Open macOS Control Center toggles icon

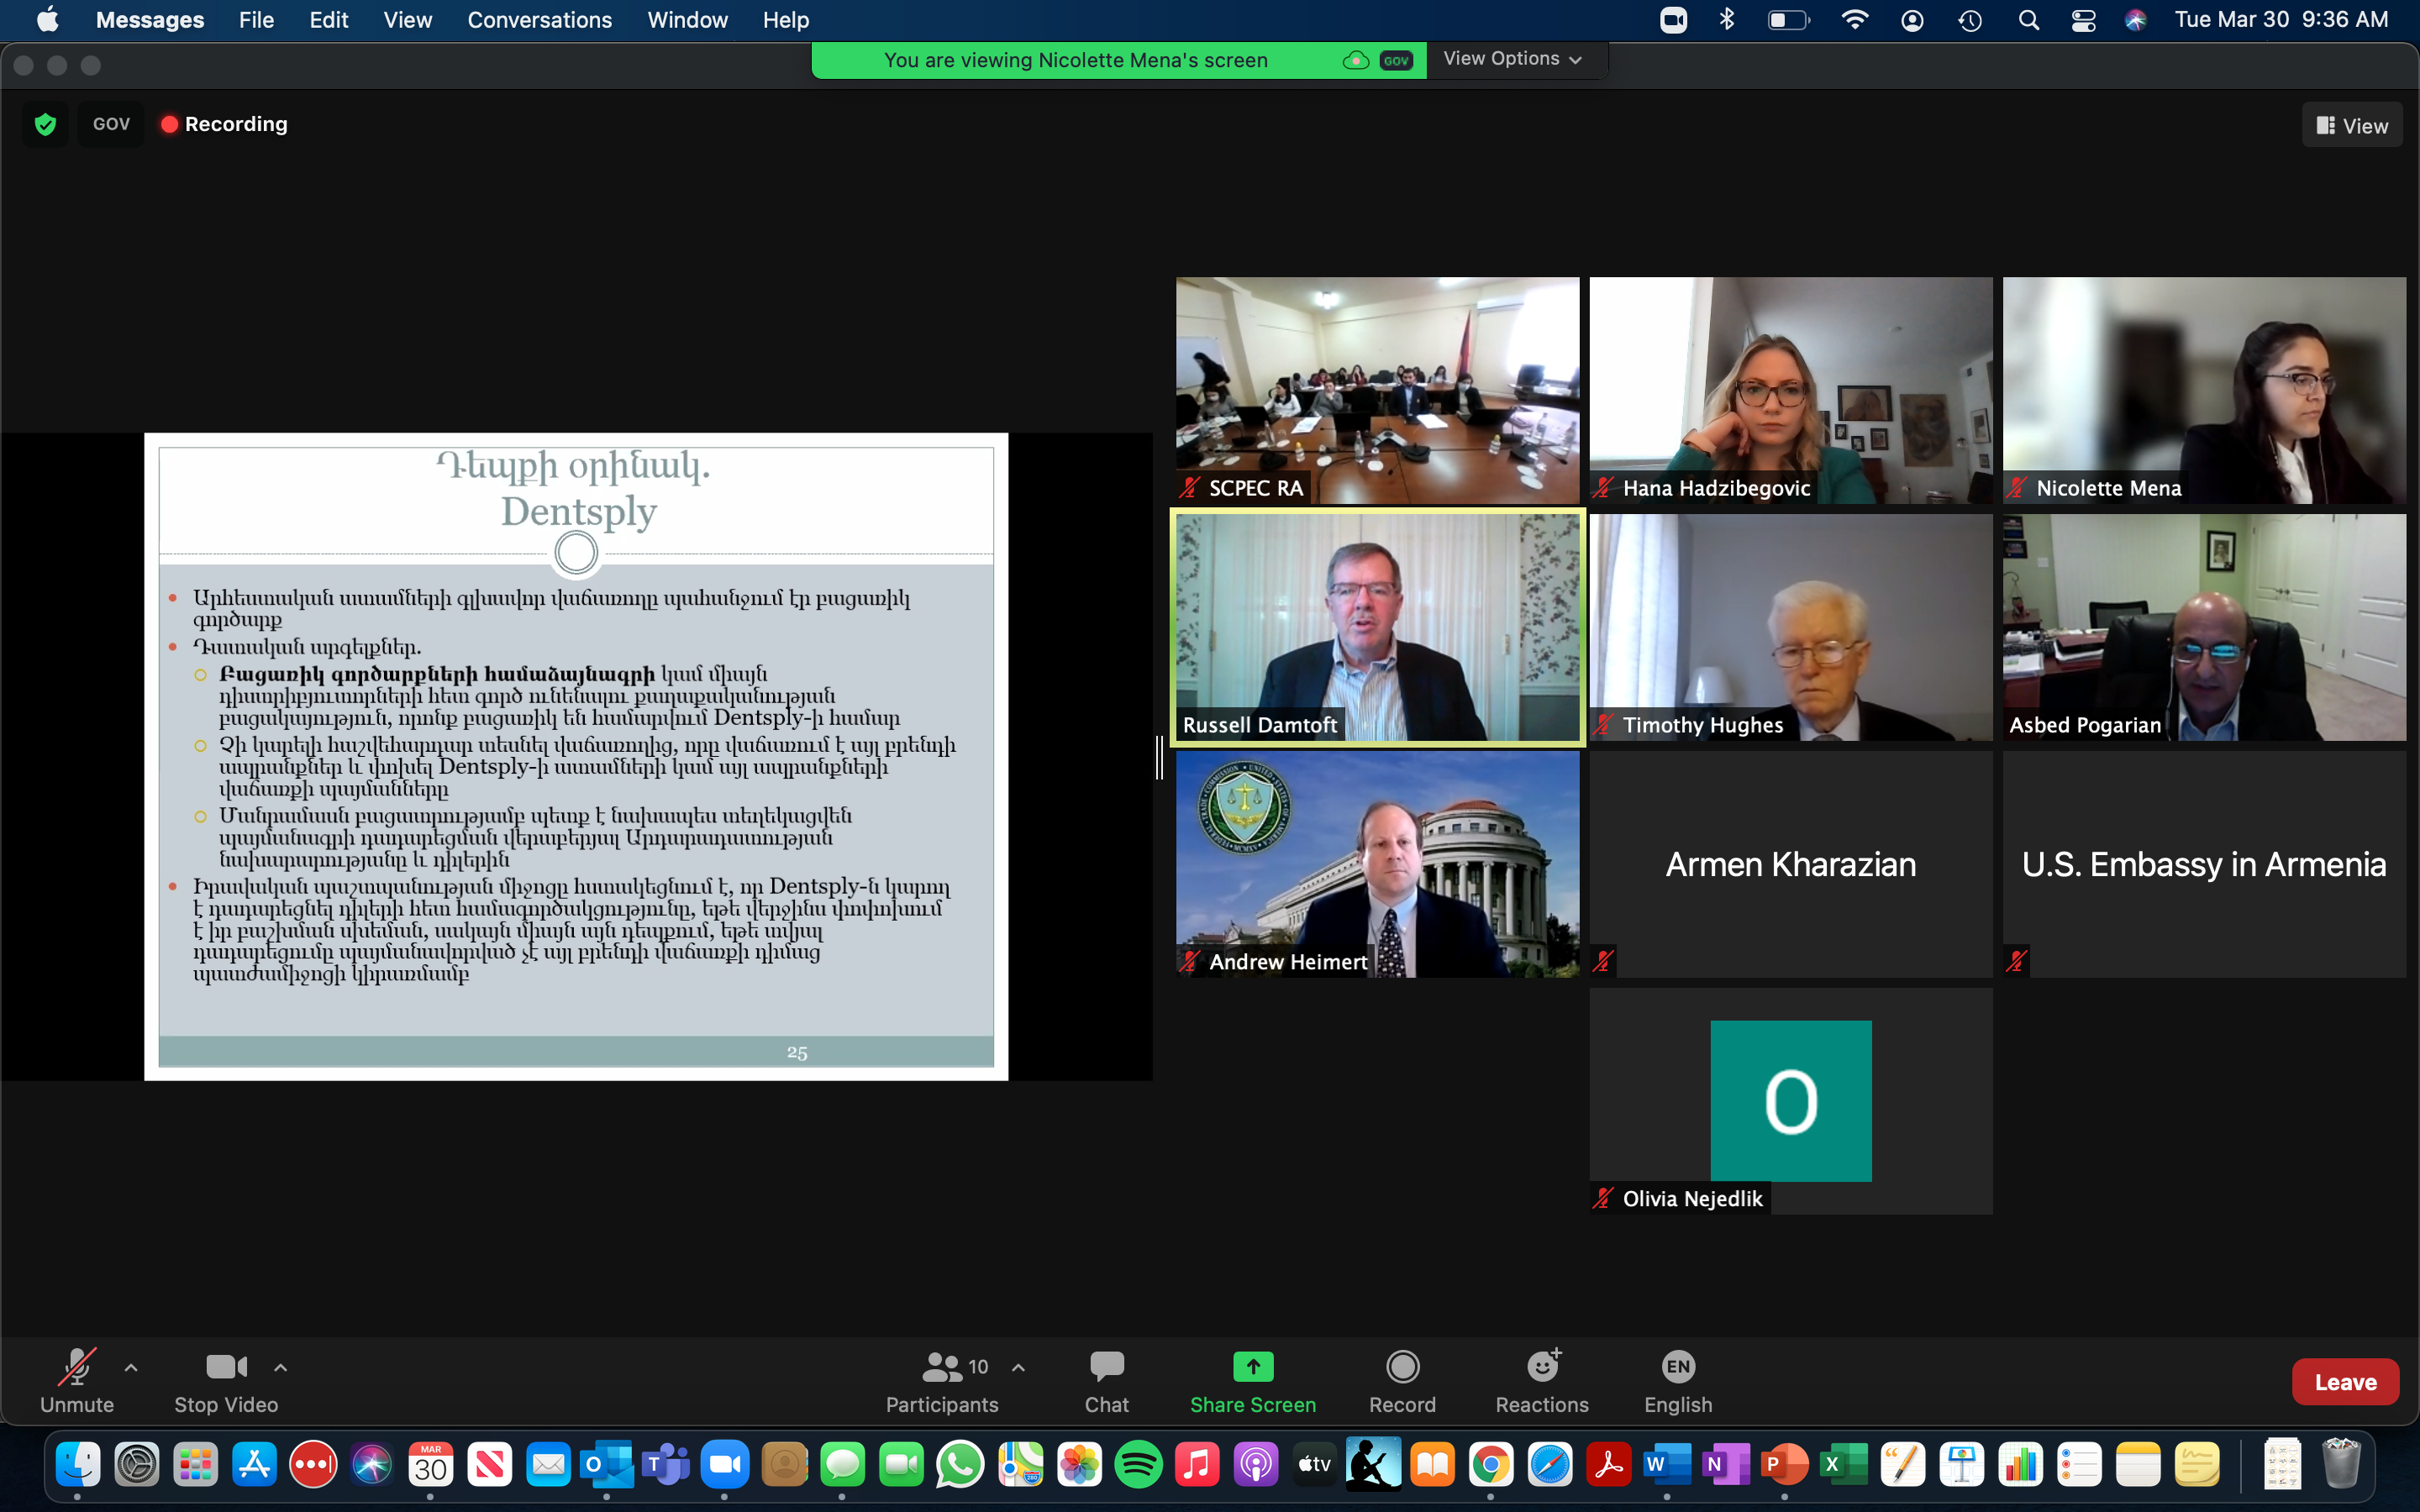coord(2083,20)
